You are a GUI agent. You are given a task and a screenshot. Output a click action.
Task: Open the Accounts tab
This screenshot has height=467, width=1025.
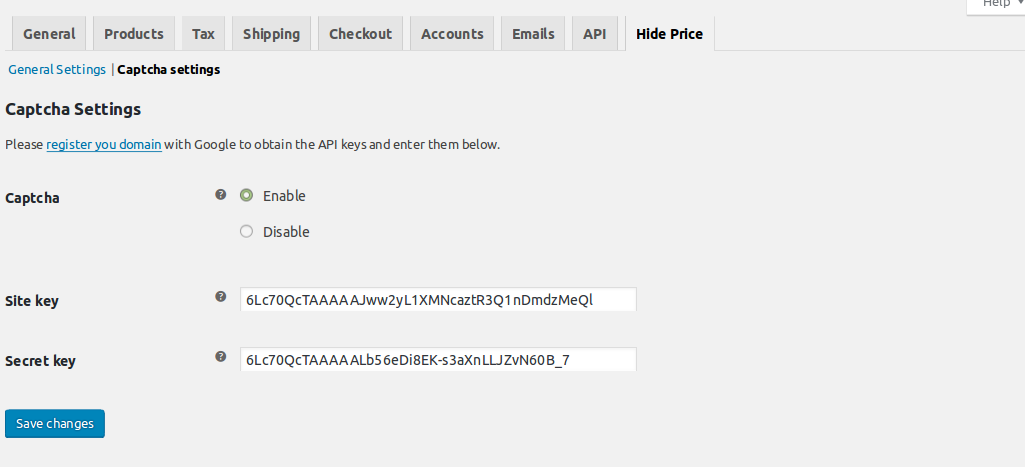click(x=452, y=34)
